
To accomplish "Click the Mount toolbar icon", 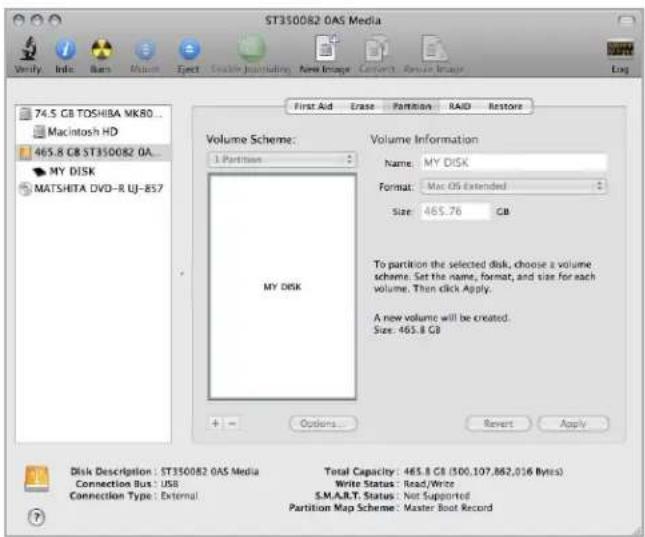I will tap(145, 50).
